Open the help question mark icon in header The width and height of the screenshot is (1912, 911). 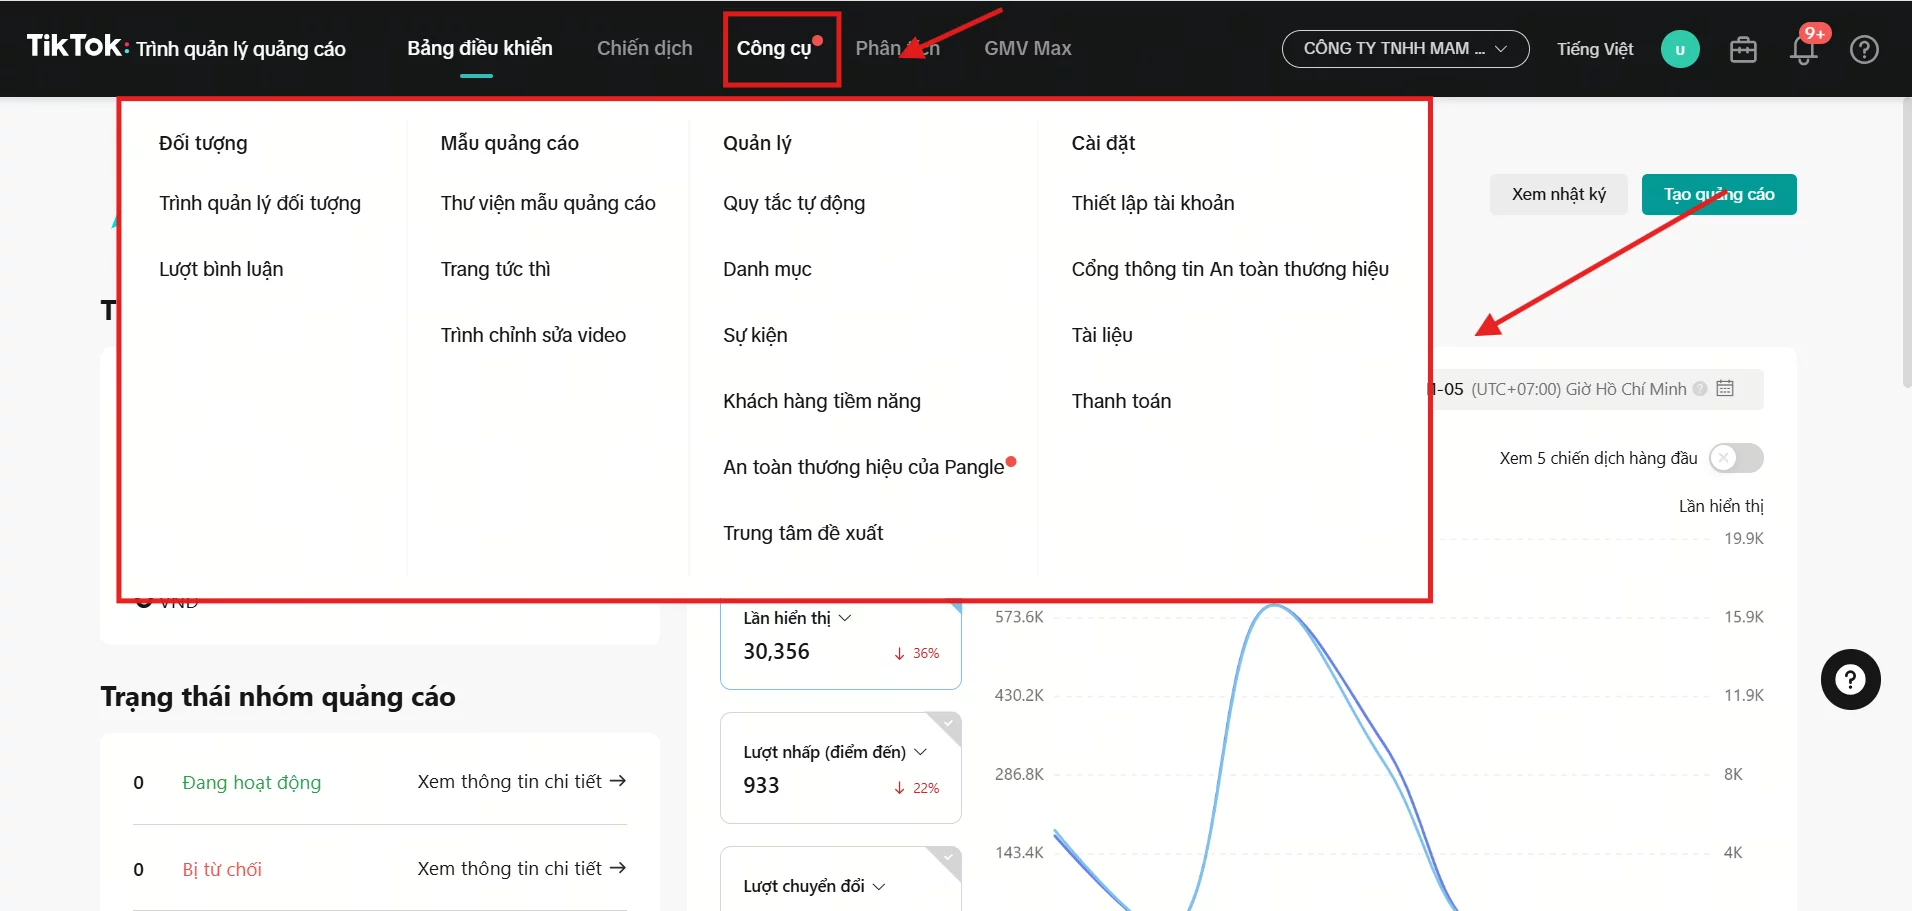pos(1864,50)
